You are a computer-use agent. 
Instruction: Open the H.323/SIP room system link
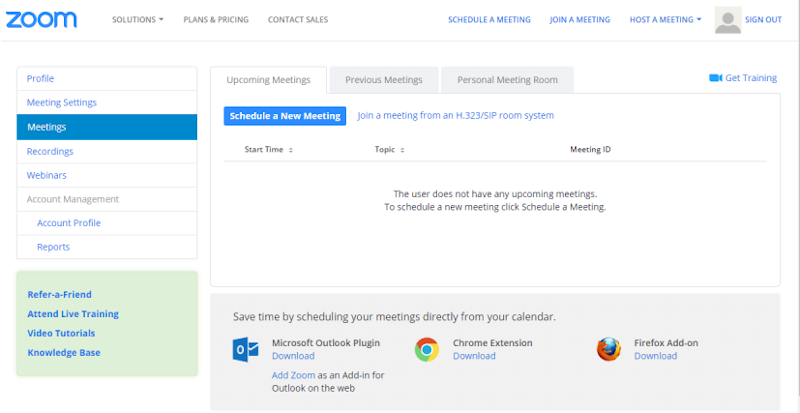(x=455, y=116)
